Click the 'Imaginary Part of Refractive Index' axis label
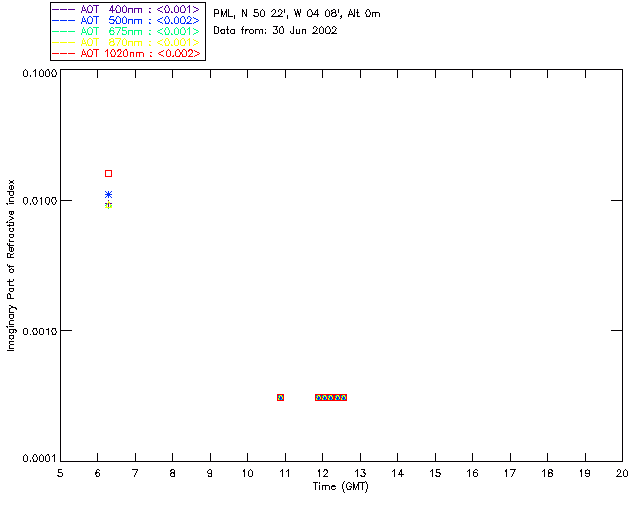The height and width of the screenshot is (512, 640). tap(11, 265)
